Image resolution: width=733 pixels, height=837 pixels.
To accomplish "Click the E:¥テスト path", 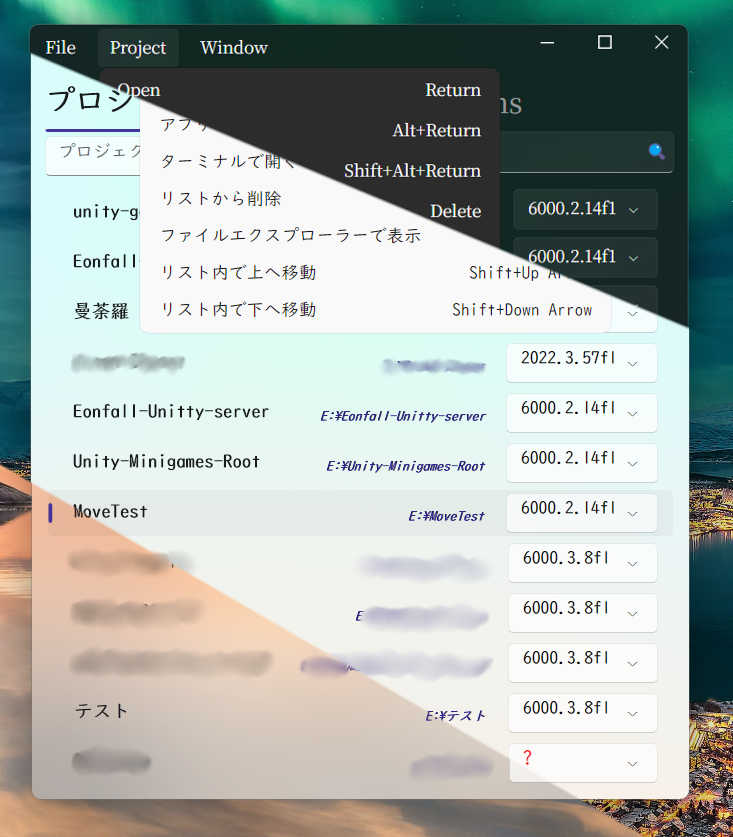I will pos(455,716).
